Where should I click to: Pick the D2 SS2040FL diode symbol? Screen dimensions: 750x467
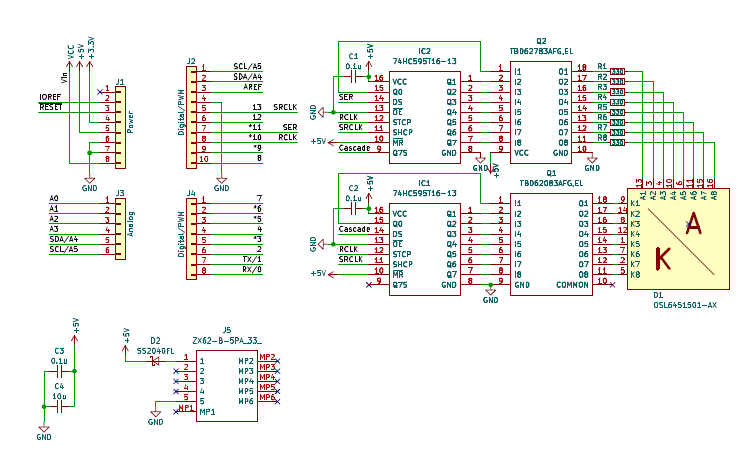coord(155,360)
